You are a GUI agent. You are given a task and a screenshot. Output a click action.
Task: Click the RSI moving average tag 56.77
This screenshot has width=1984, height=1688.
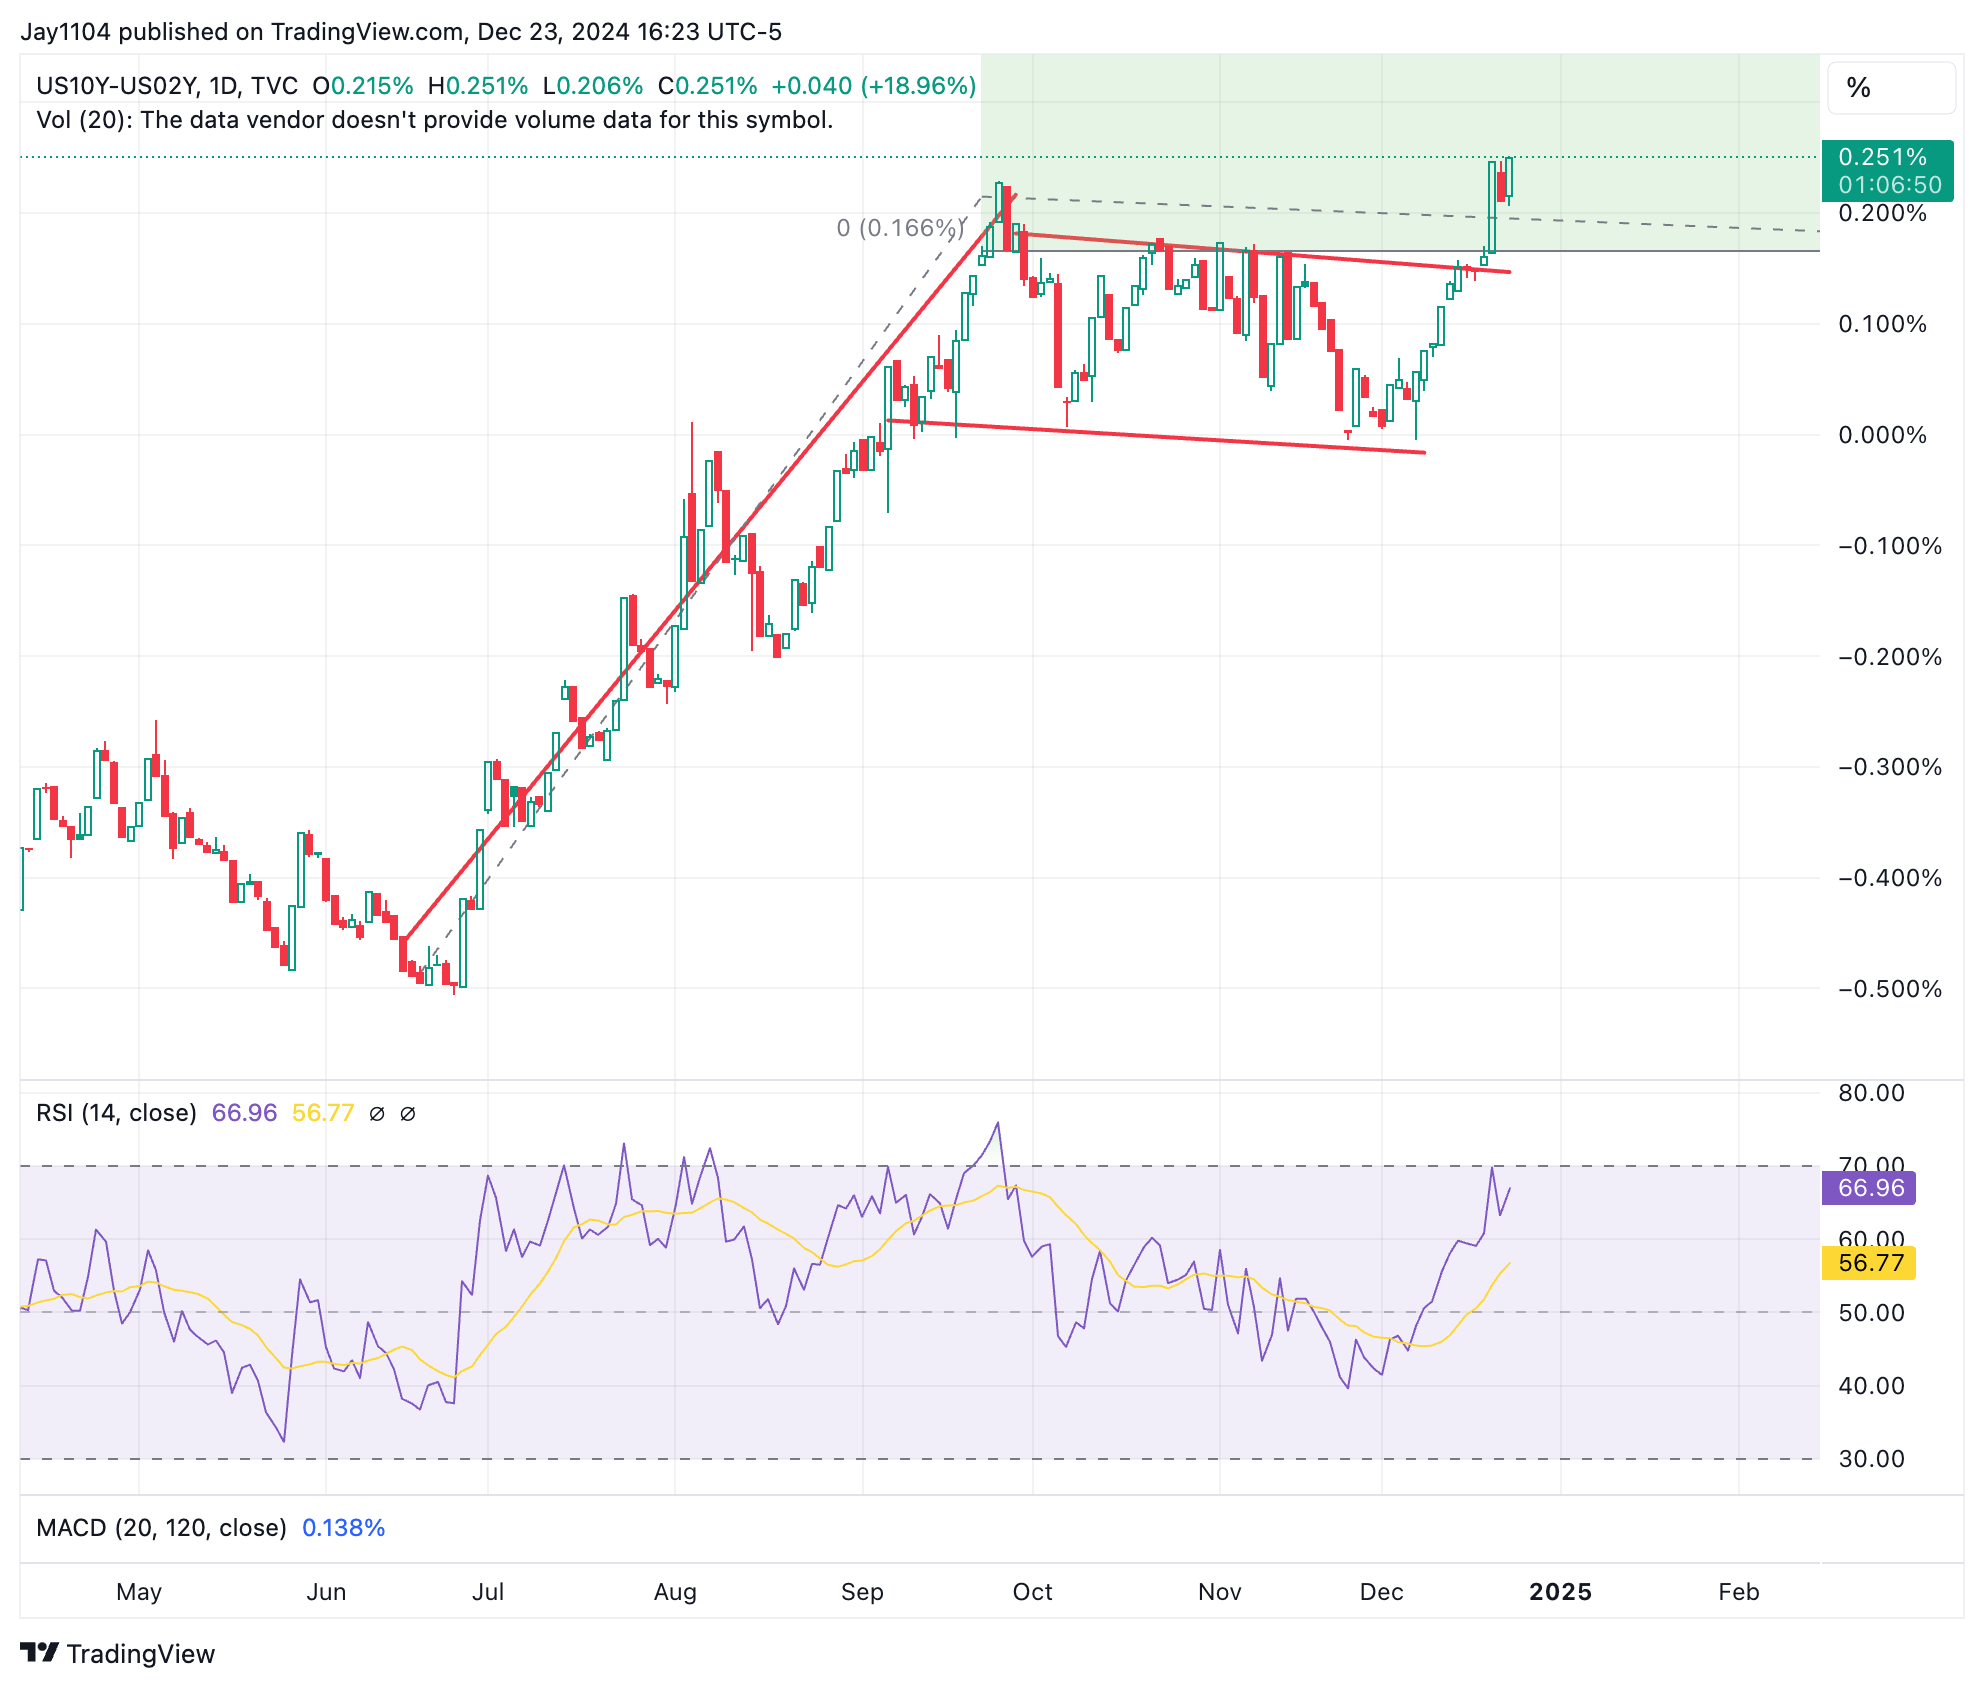[x=1870, y=1263]
